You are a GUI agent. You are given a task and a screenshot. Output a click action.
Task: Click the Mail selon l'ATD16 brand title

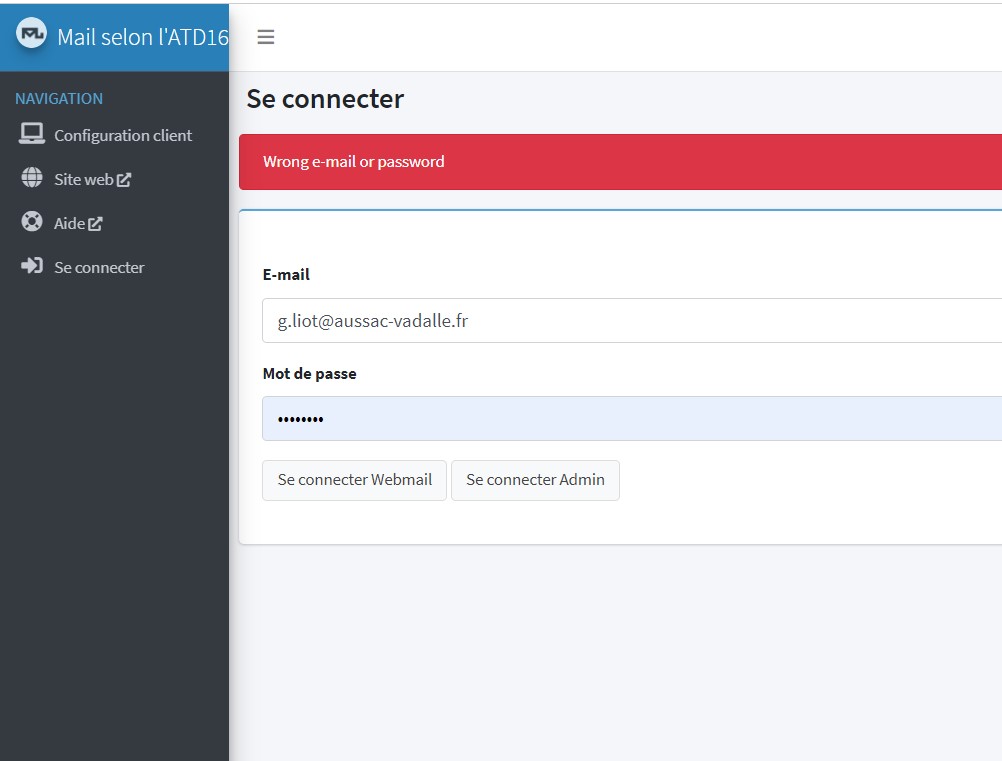pos(142,38)
